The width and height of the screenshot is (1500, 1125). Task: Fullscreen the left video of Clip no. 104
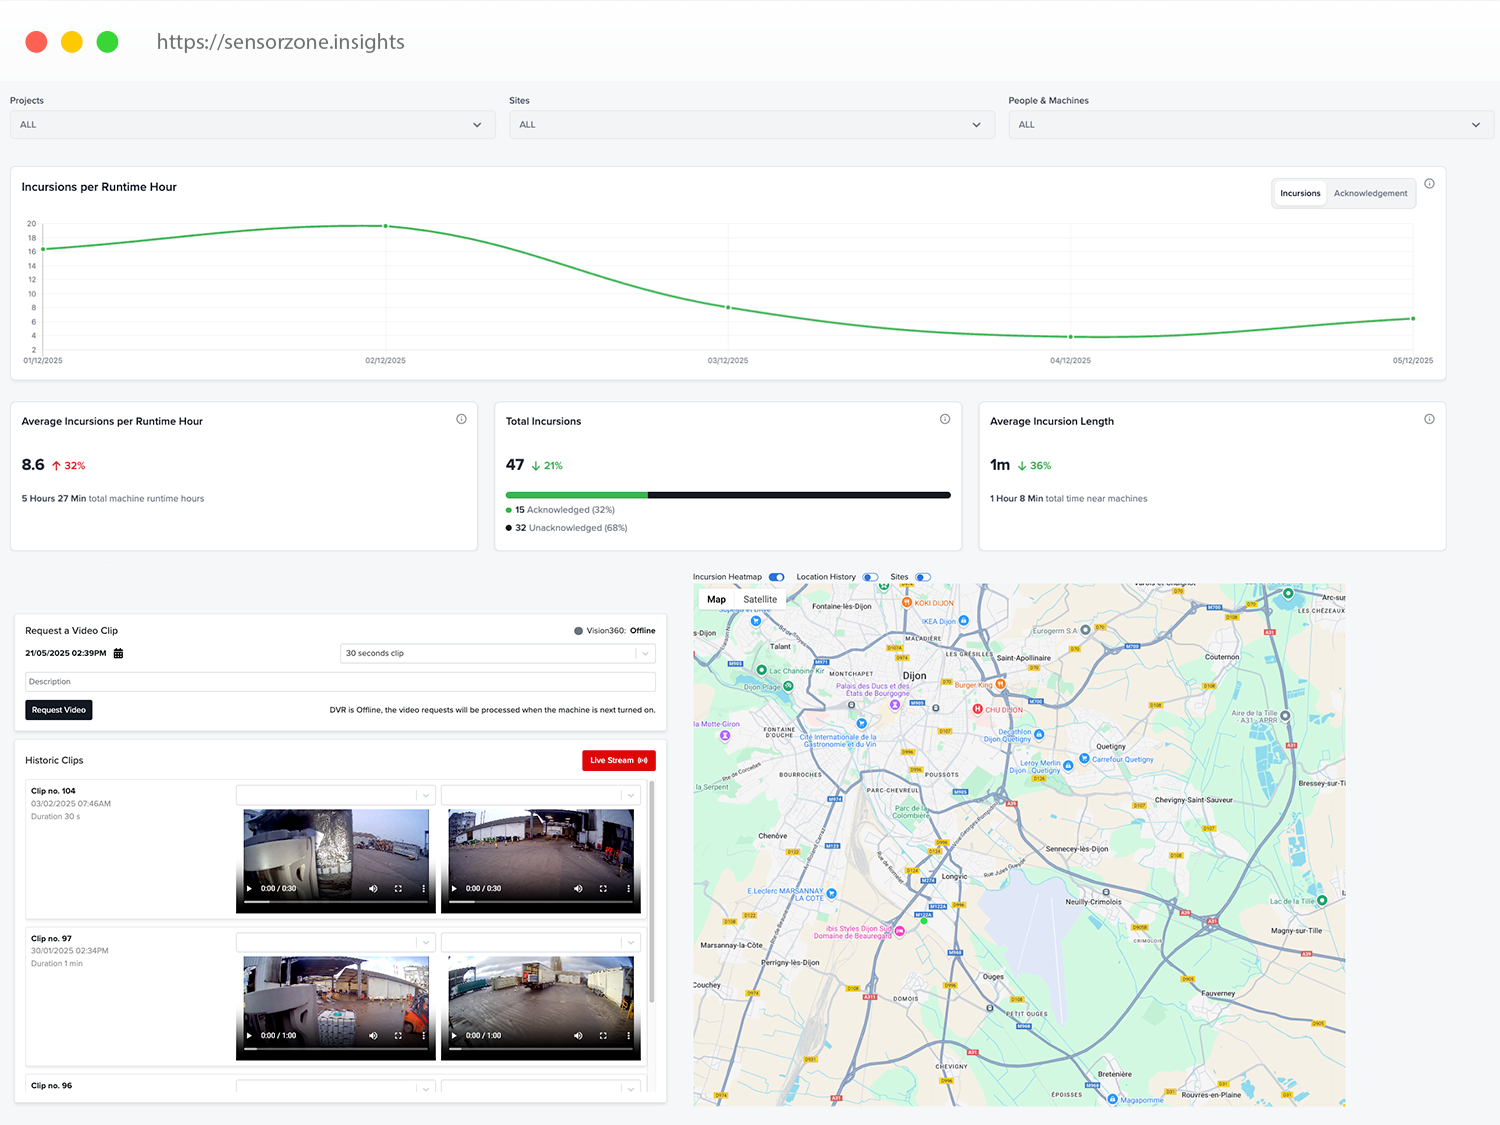click(398, 888)
